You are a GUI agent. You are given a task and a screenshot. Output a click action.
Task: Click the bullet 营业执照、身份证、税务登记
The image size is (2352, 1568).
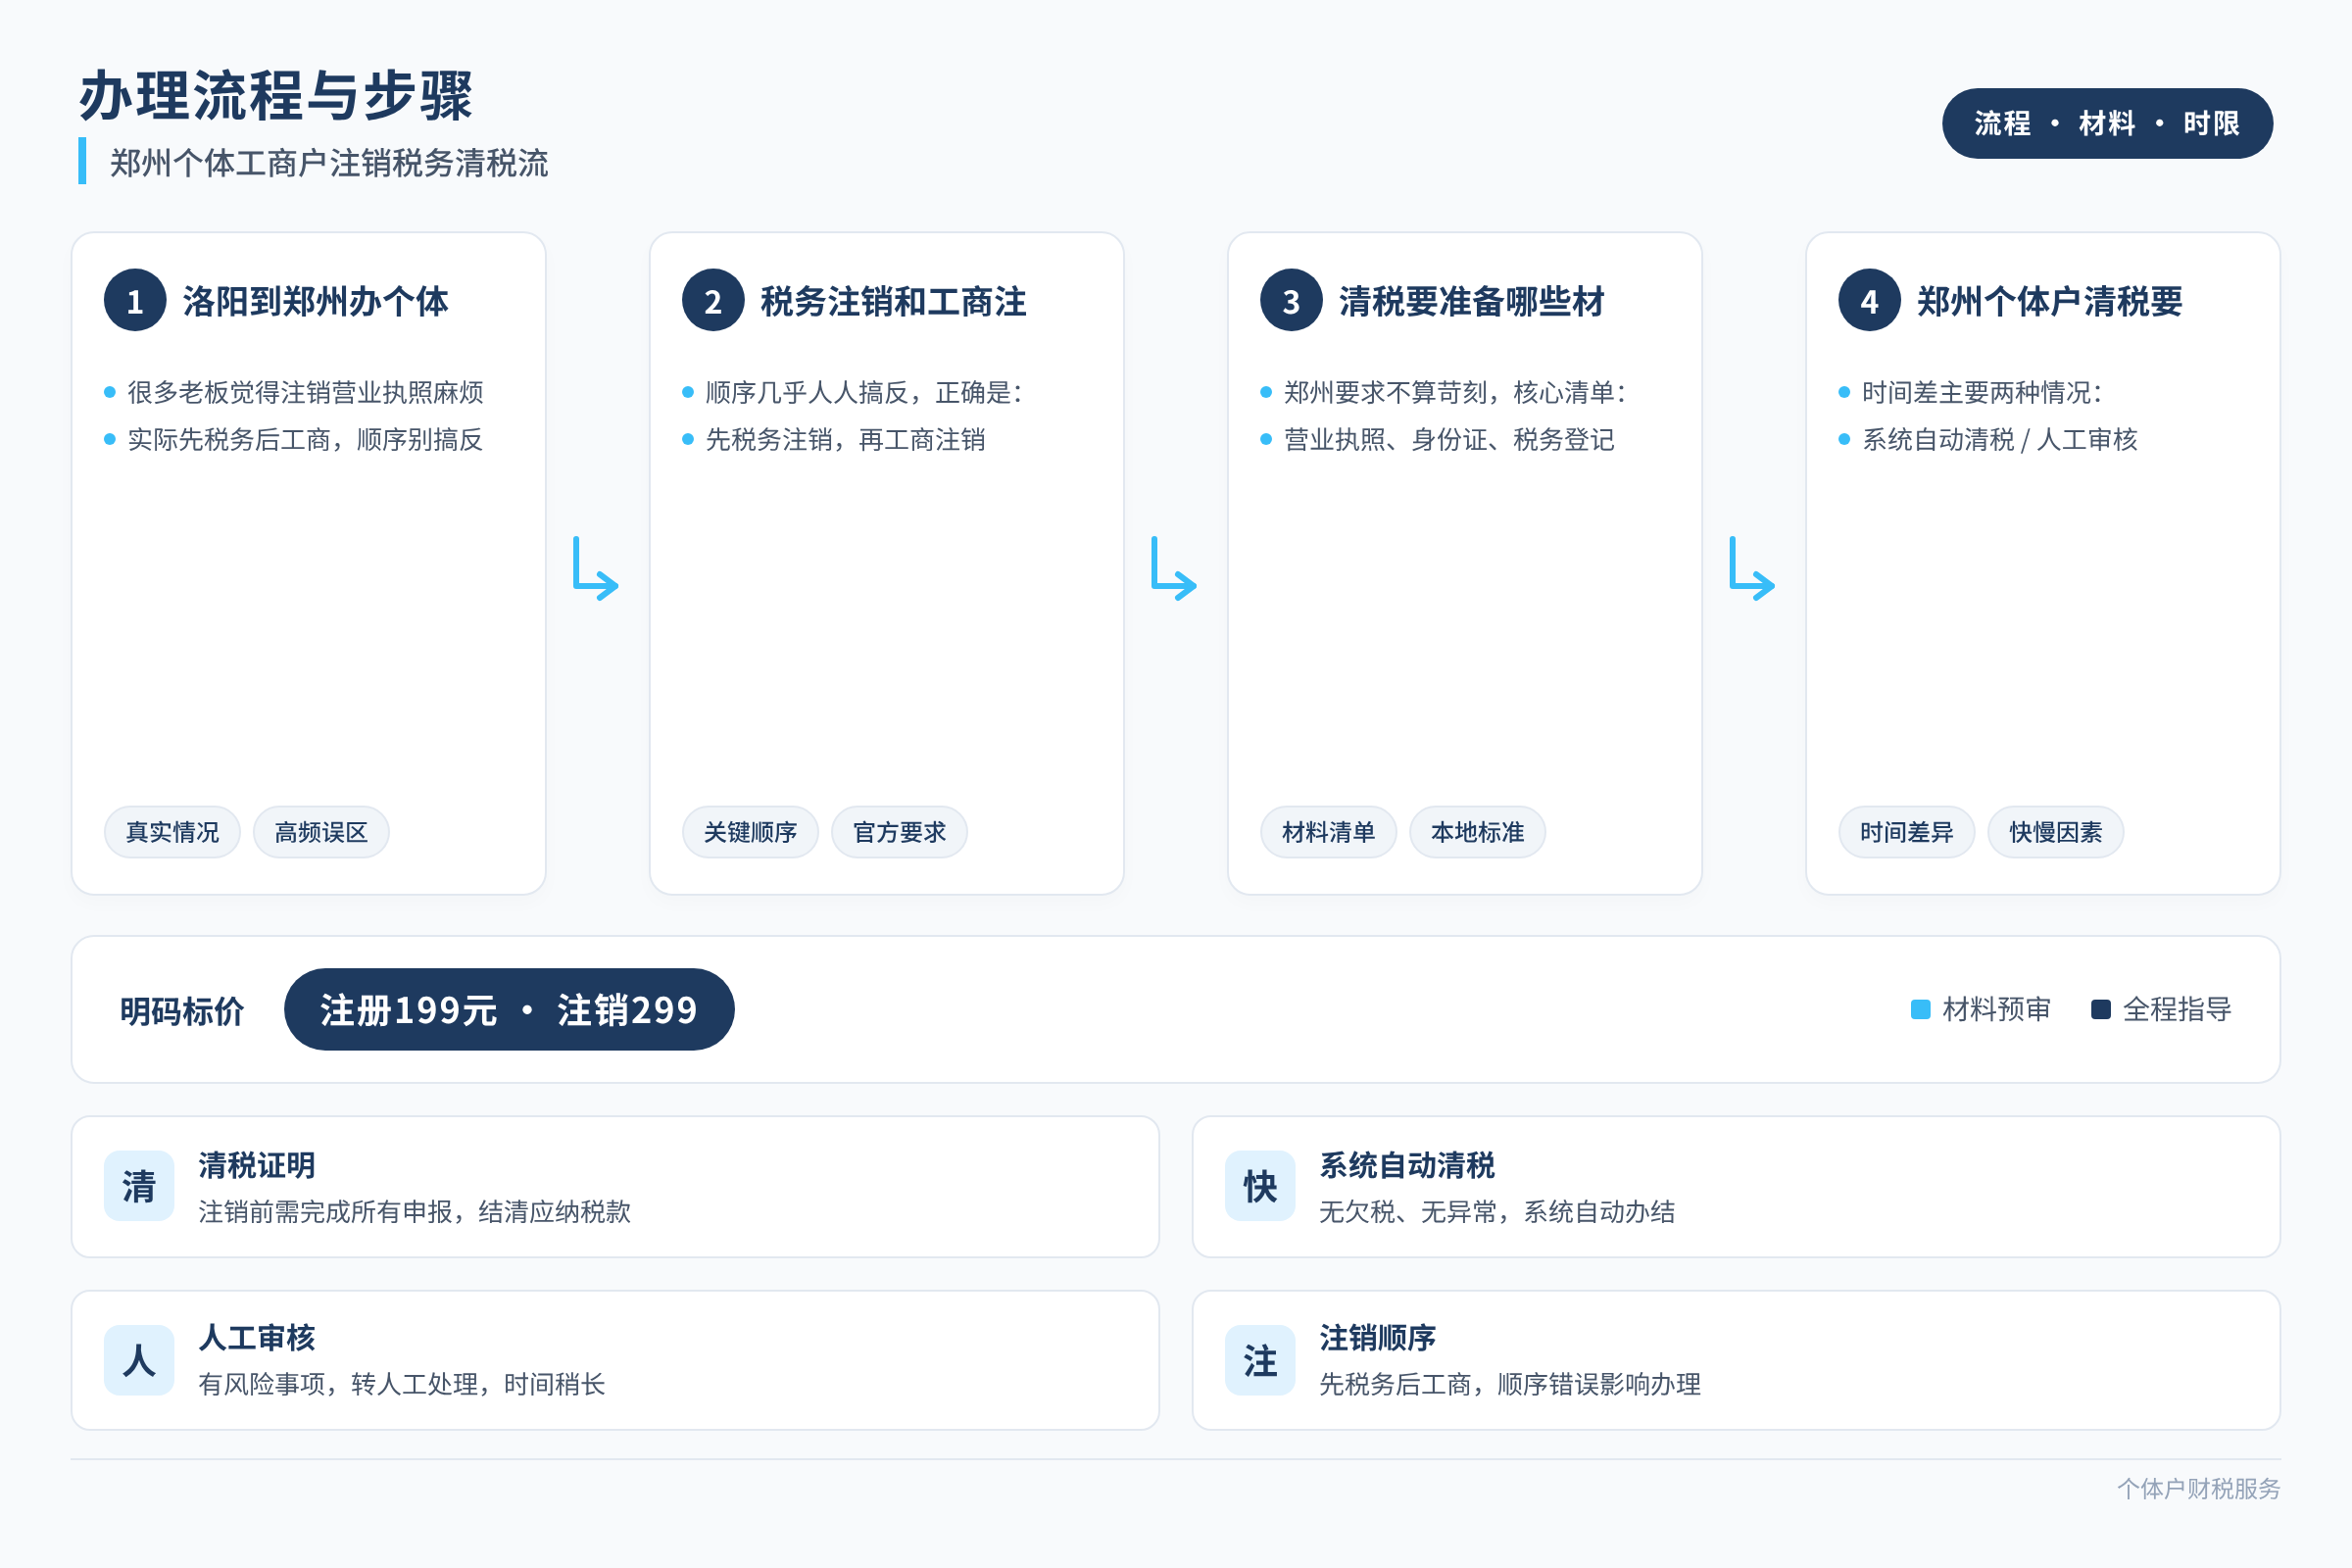1449,439
